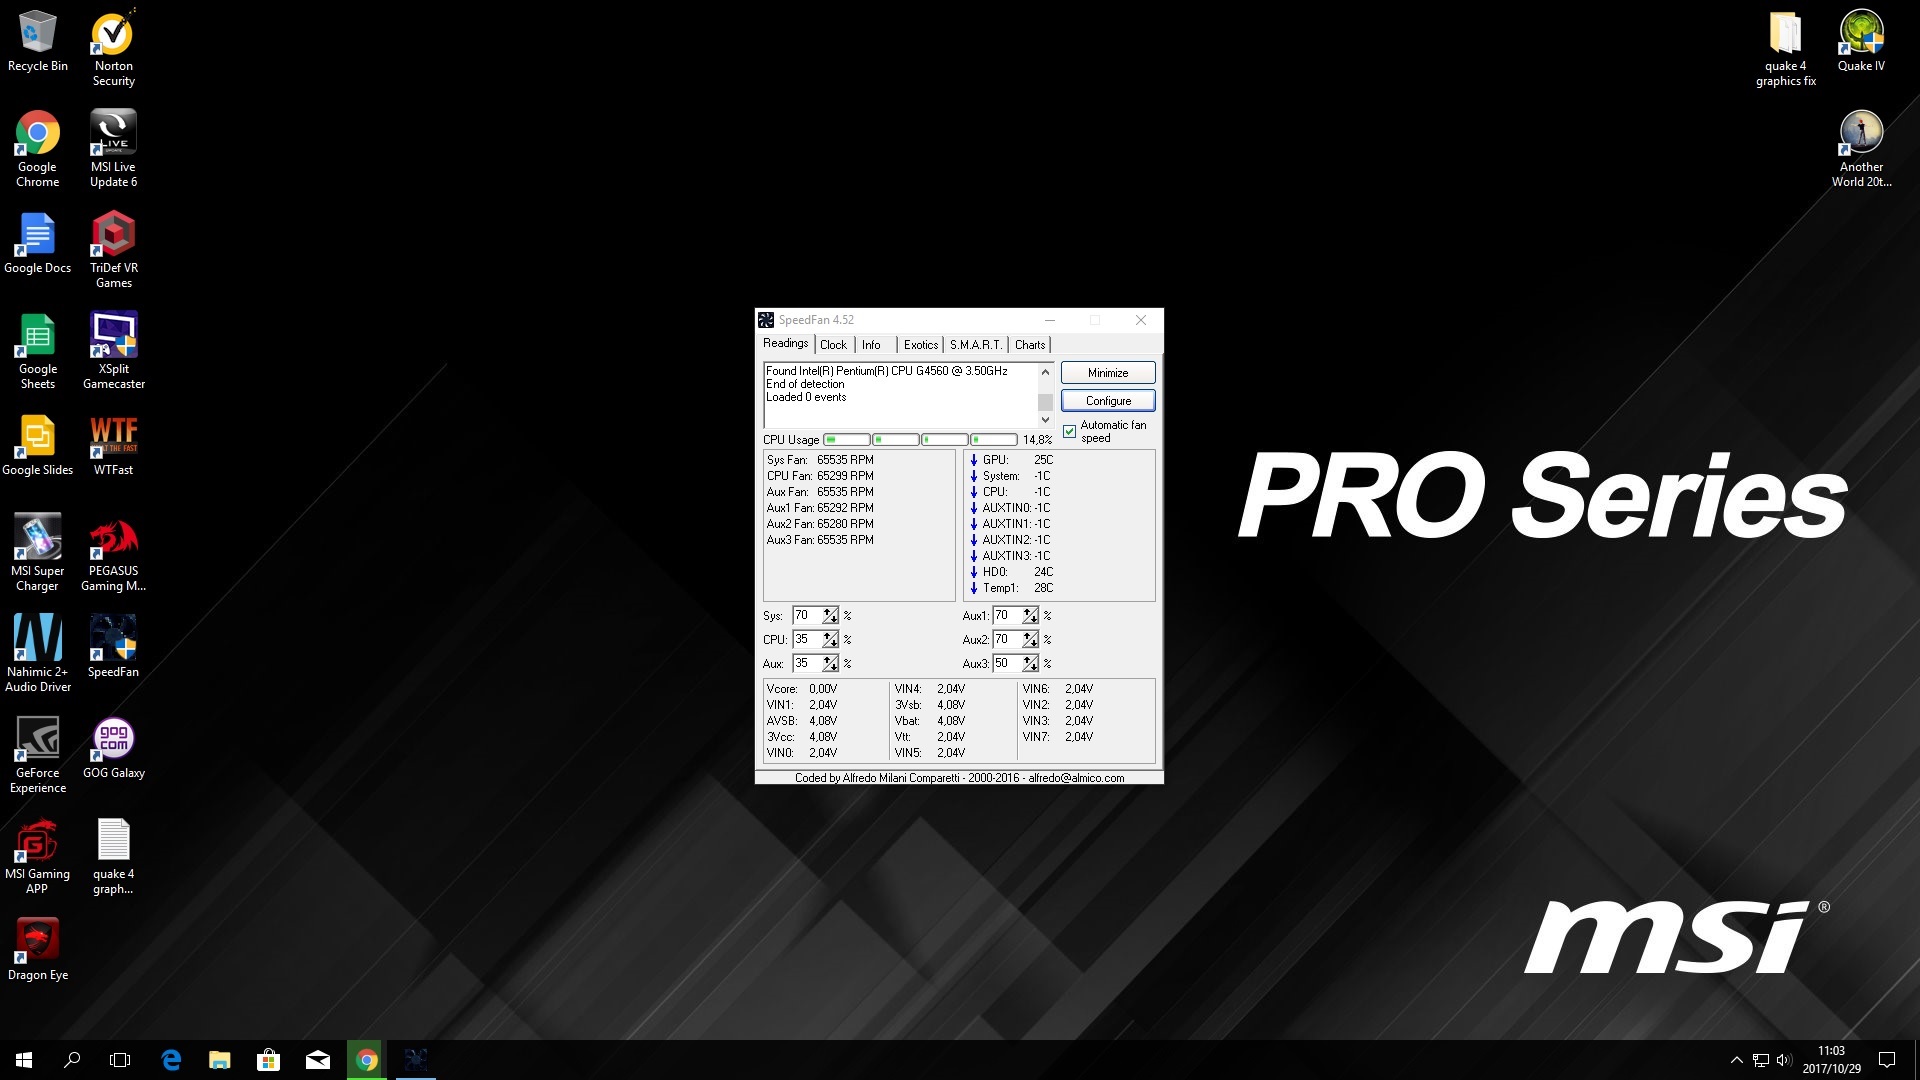
Task: Select the SpeedFan desktop shortcut
Action: pos(113,647)
